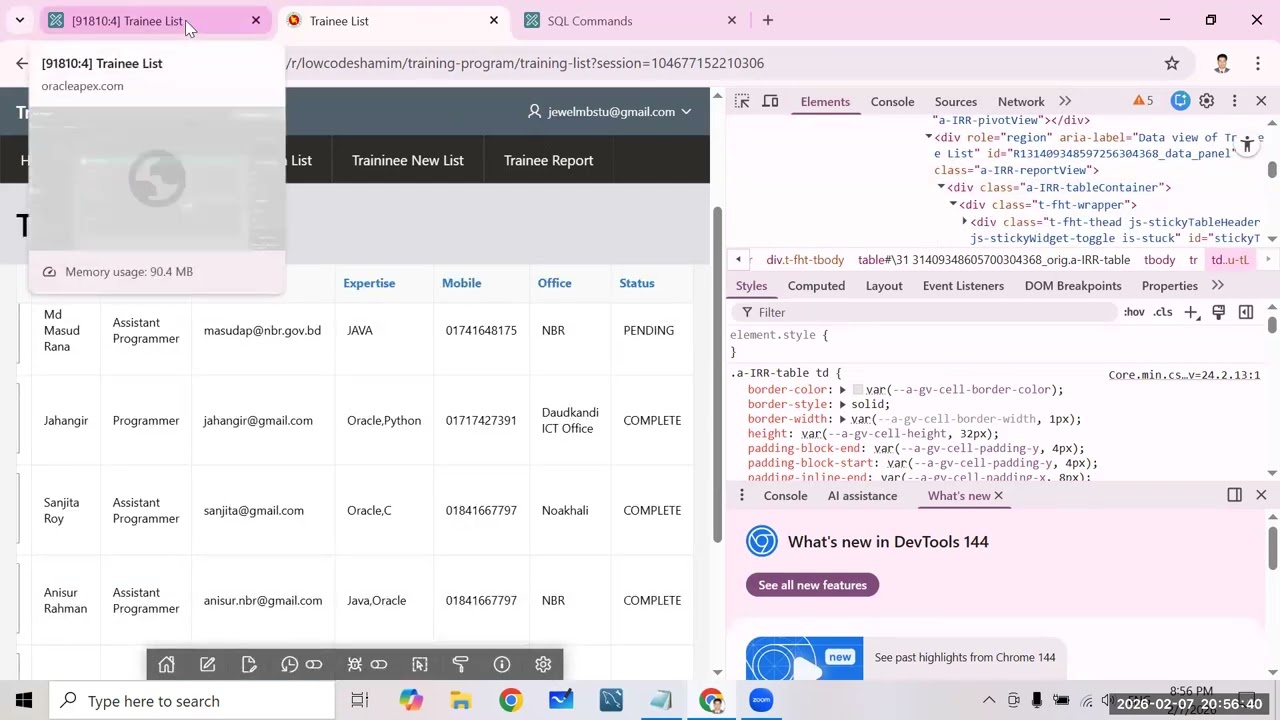Click the DevTools three-dot customize menu

[x=1234, y=101]
